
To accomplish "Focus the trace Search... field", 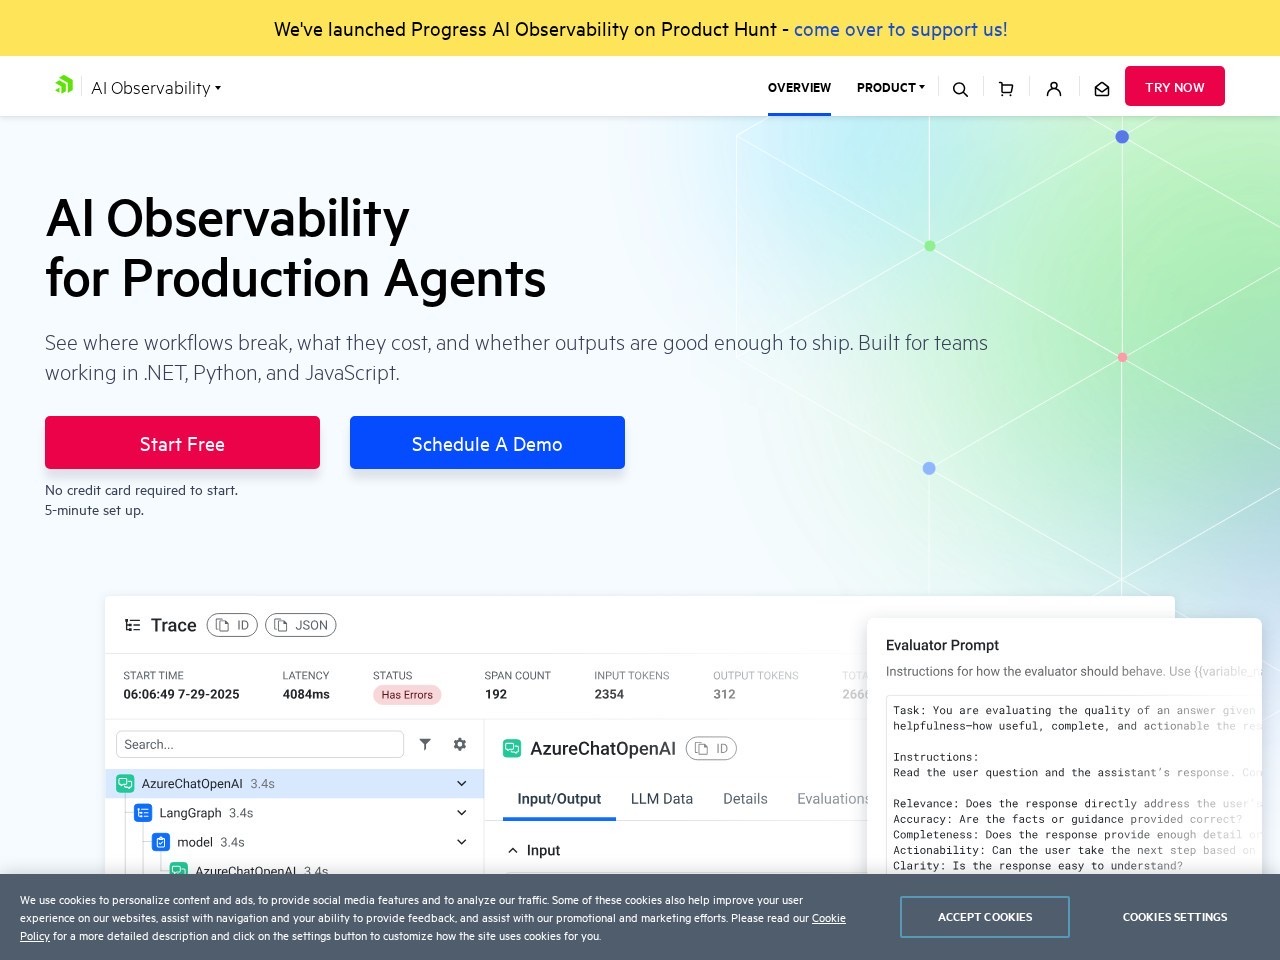I will 260,744.
